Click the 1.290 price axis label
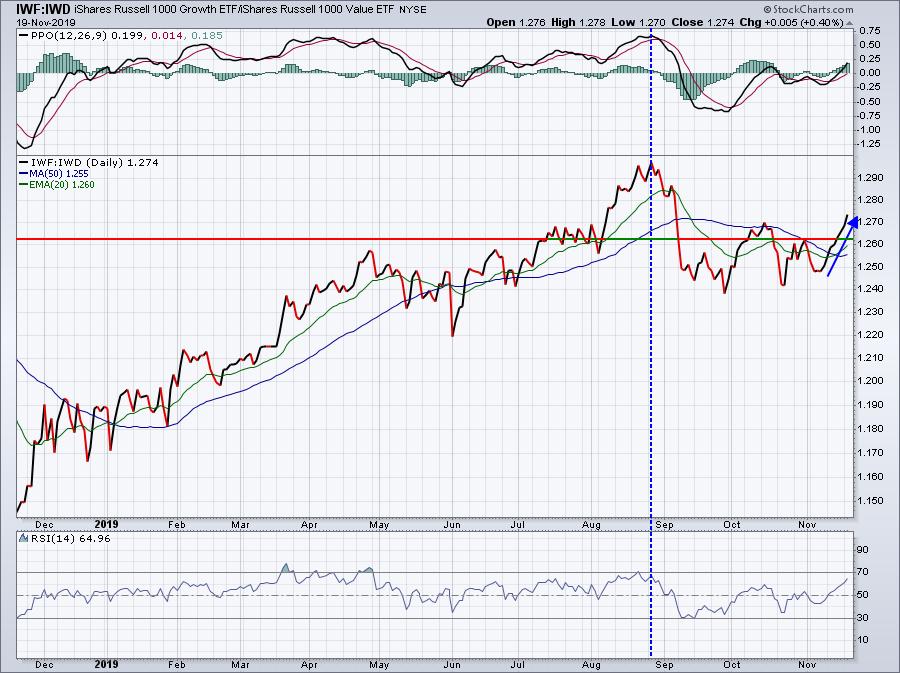Image resolution: width=900 pixels, height=673 pixels. [x=870, y=177]
